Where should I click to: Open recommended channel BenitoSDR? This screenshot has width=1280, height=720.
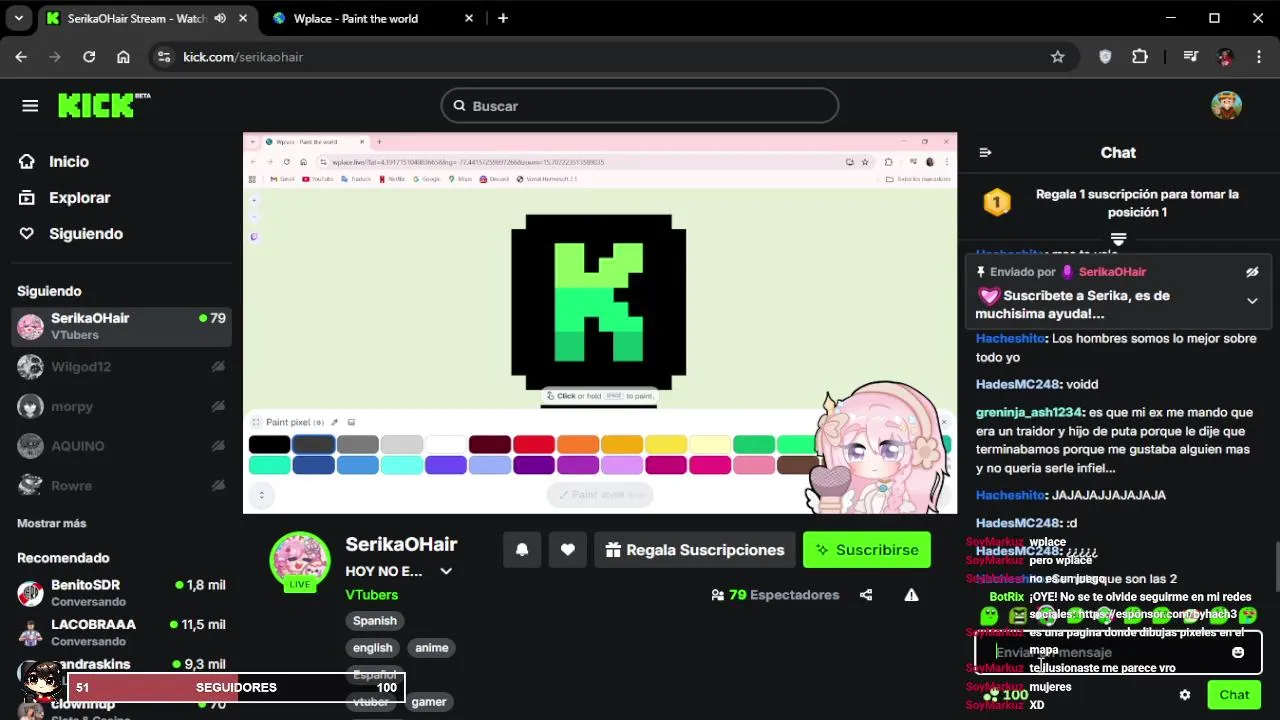coord(121,593)
